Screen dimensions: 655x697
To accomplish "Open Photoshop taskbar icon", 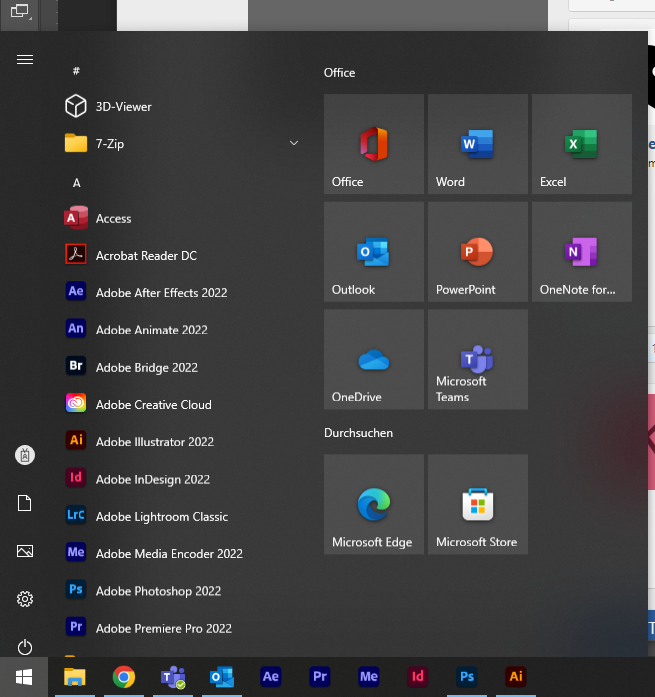I will click(x=467, y=677).
